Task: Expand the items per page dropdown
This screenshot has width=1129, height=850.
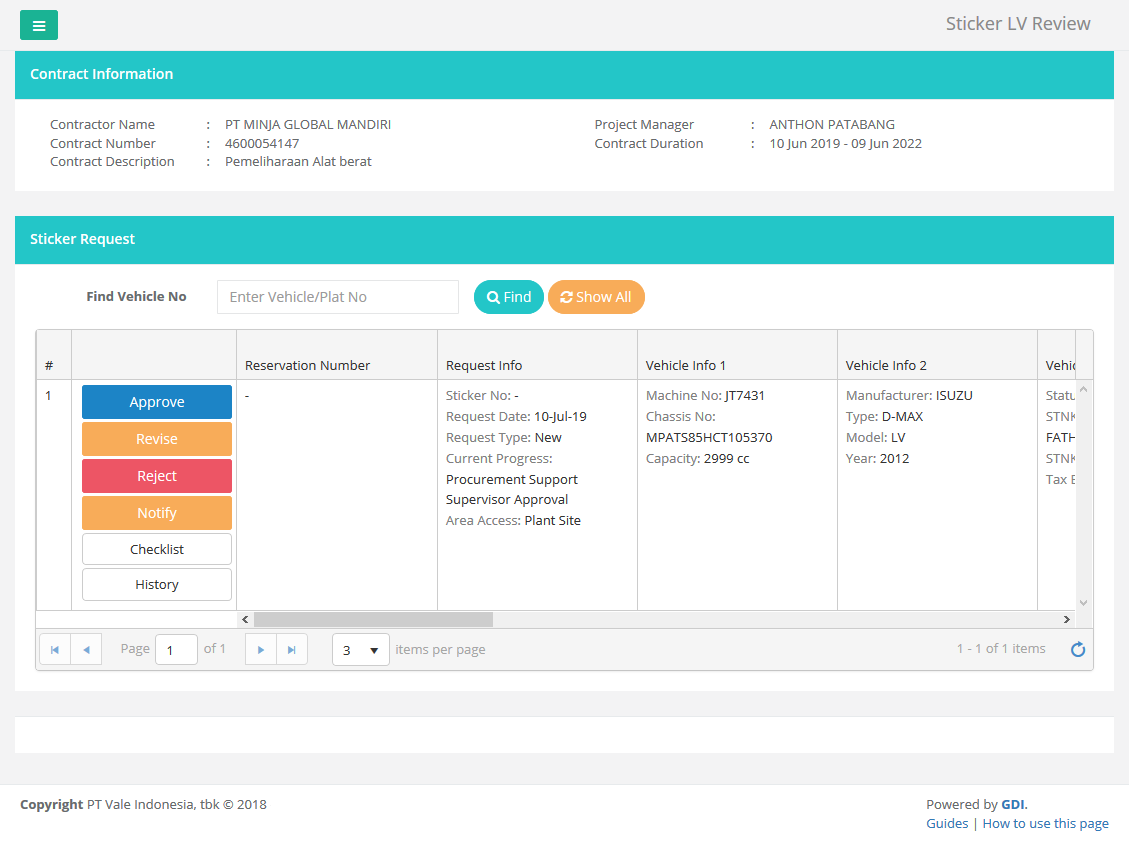Action: click(x=361, y=650)
